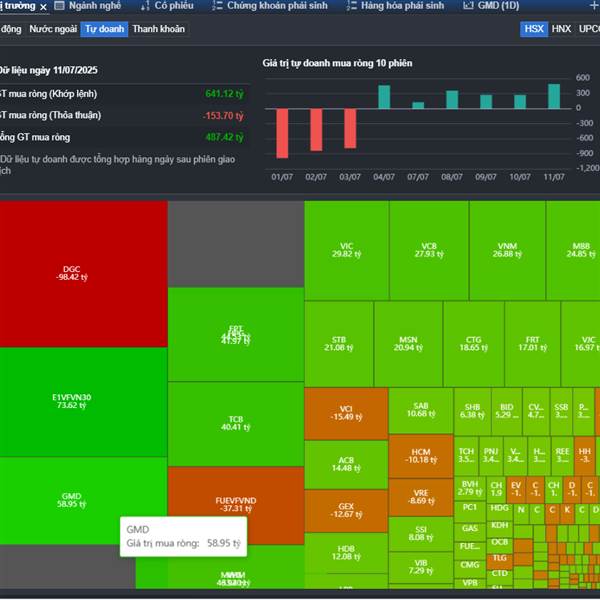600x600 pixels.
Task: Select the BVH 2.79 tỷ tile
Action: point(470,489)
